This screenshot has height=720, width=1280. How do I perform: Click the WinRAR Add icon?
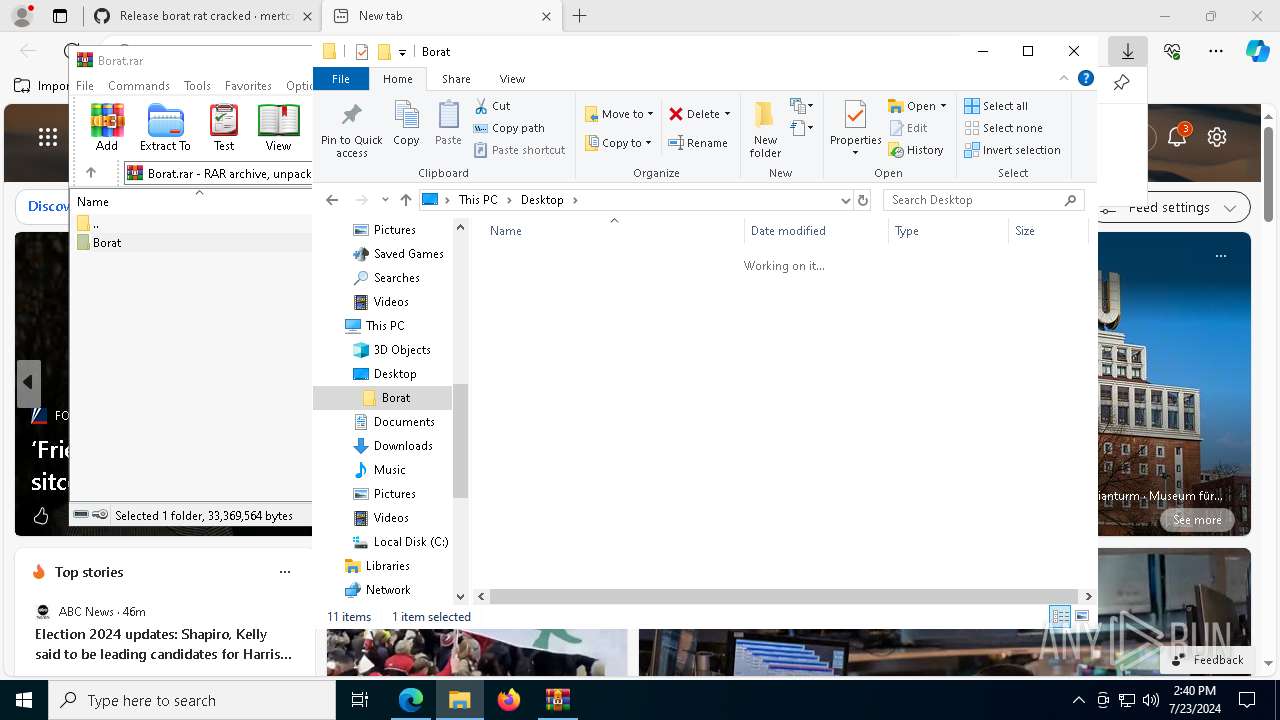coord(107,127)
